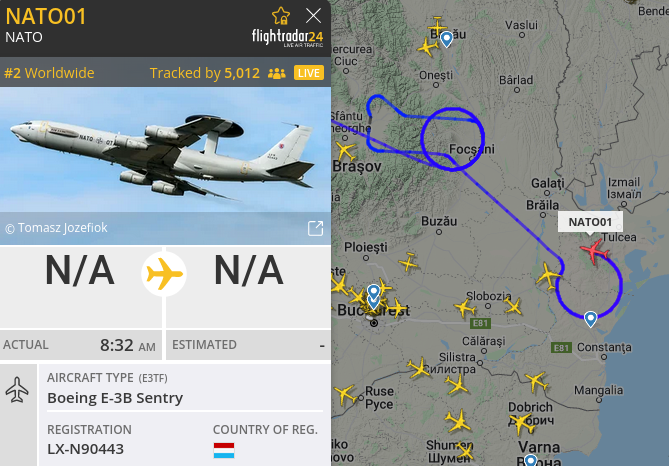
Task: Click the LIVE badge
Action: (x=309, y=73)
